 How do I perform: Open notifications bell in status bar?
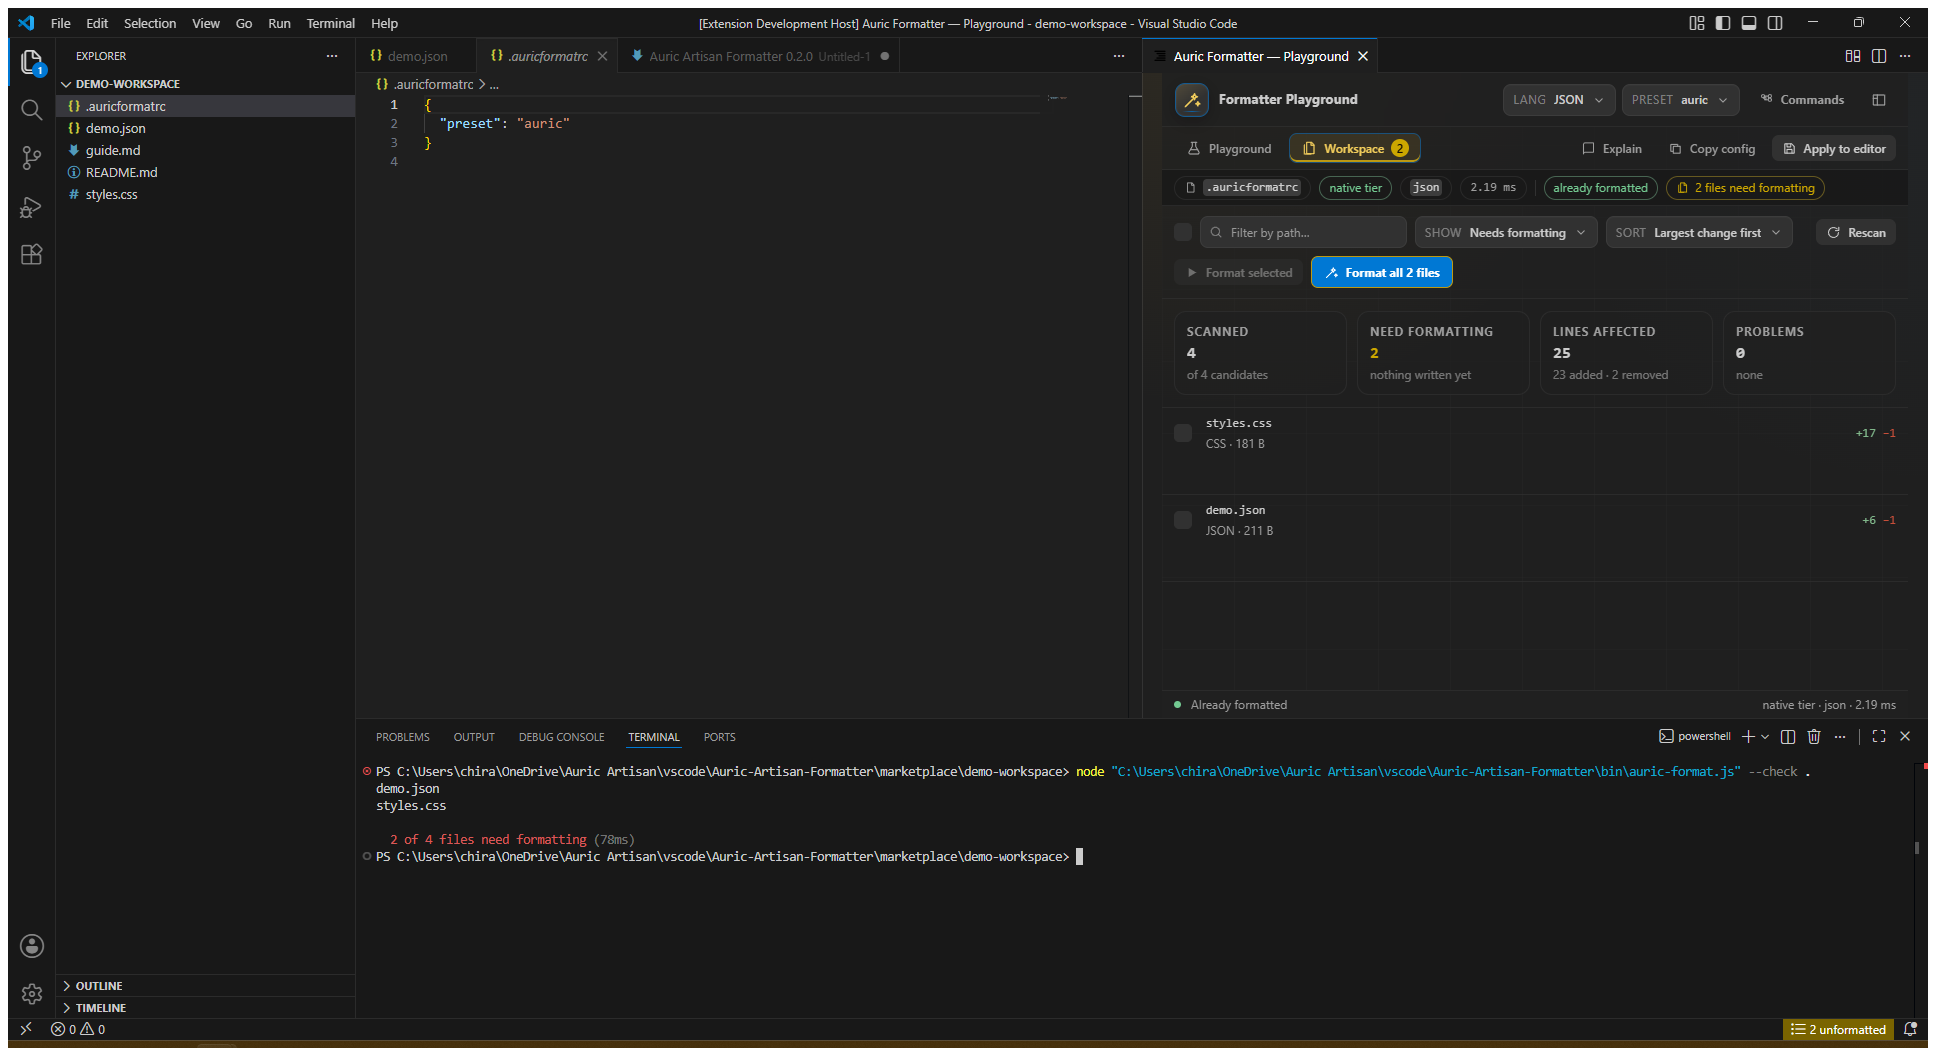point(1910,1029)
